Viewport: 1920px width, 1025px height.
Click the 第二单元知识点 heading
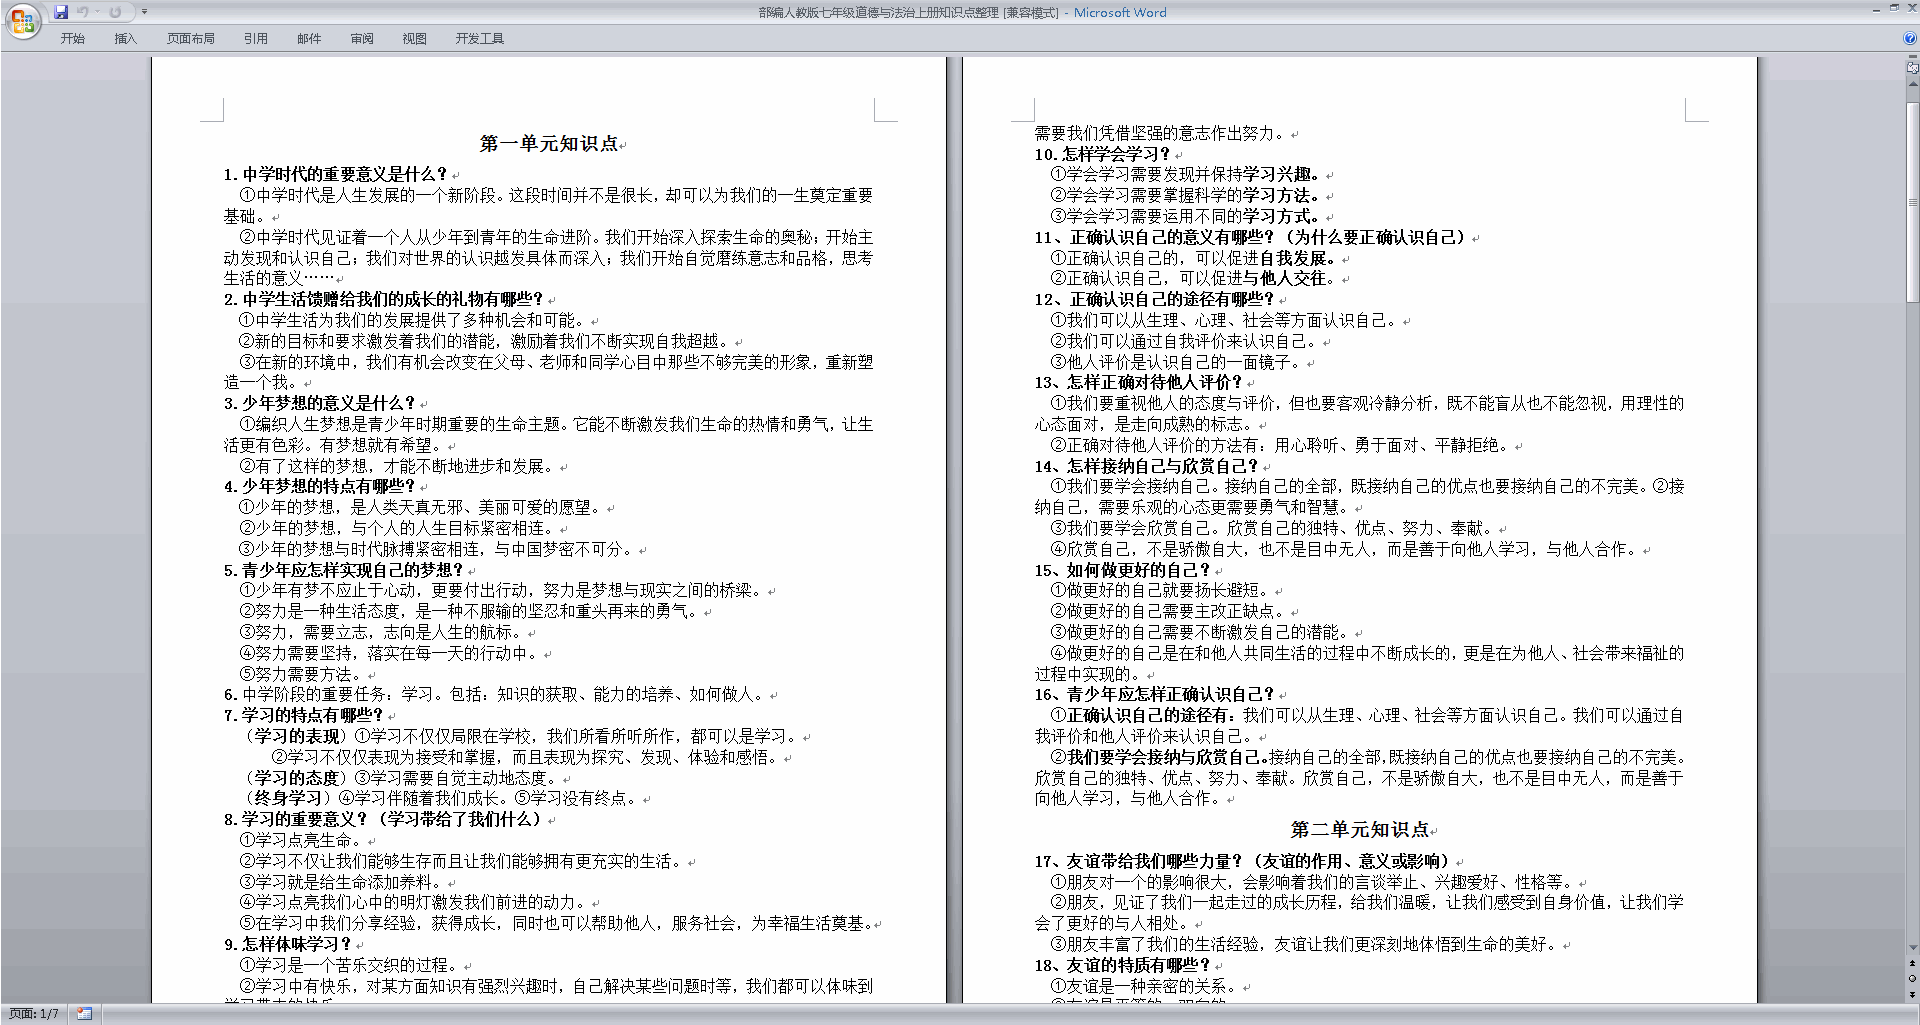(x=1359, y=830)
